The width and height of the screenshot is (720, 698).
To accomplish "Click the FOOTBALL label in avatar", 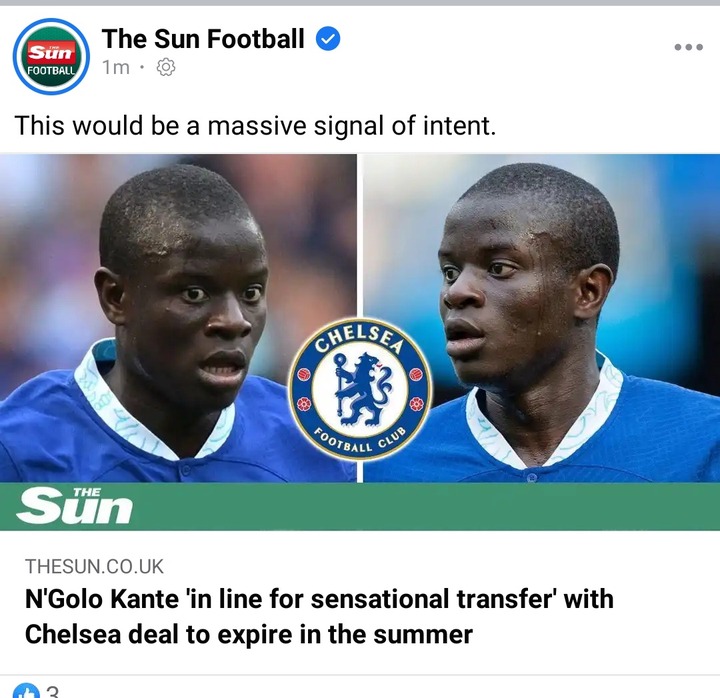I will click(x=51, y=71).
